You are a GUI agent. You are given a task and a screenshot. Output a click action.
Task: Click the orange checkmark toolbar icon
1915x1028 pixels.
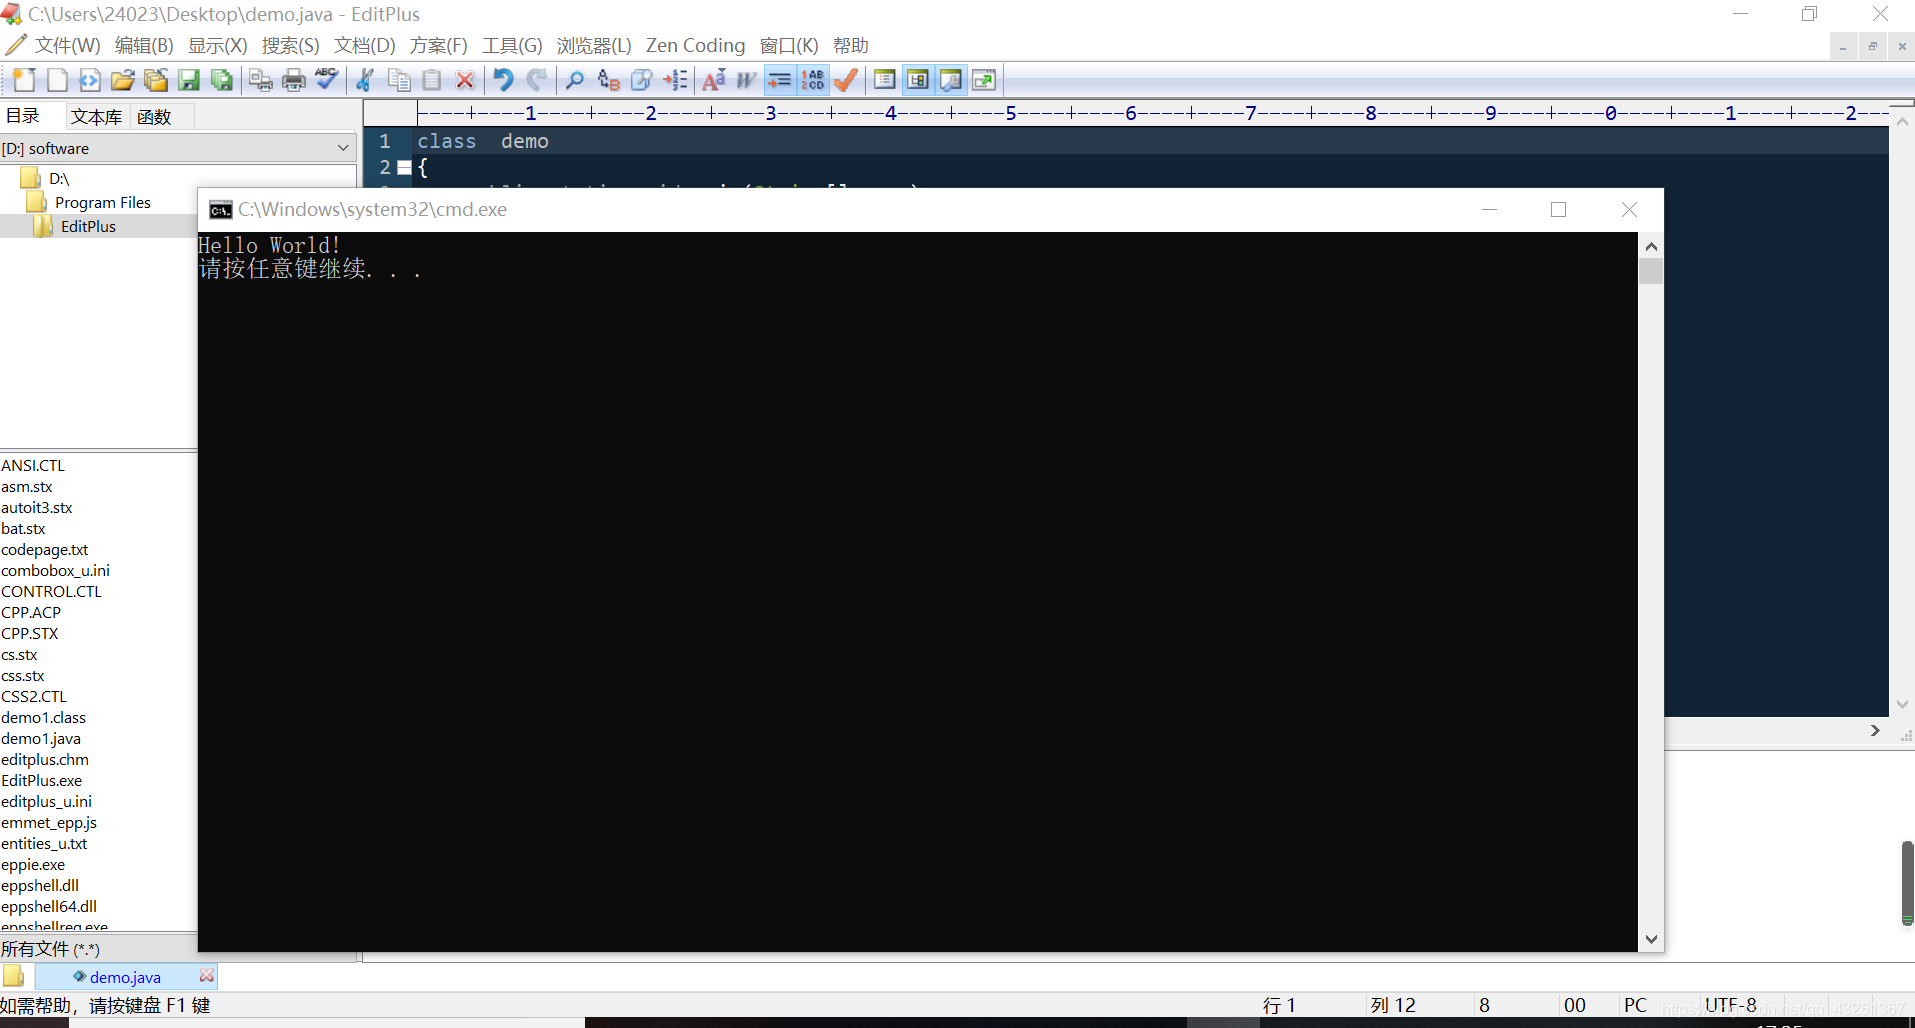coord(846,80)
